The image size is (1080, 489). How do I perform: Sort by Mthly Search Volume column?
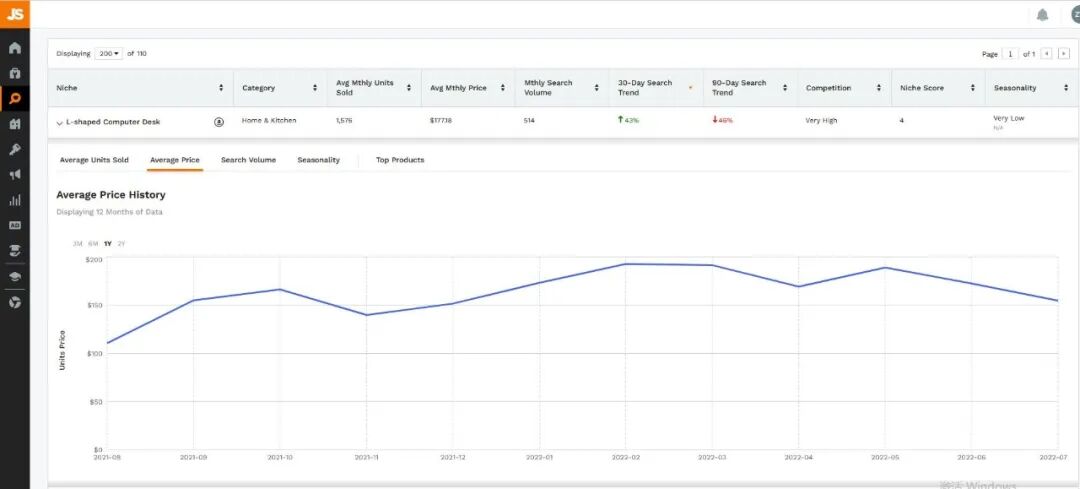(596, 87)
